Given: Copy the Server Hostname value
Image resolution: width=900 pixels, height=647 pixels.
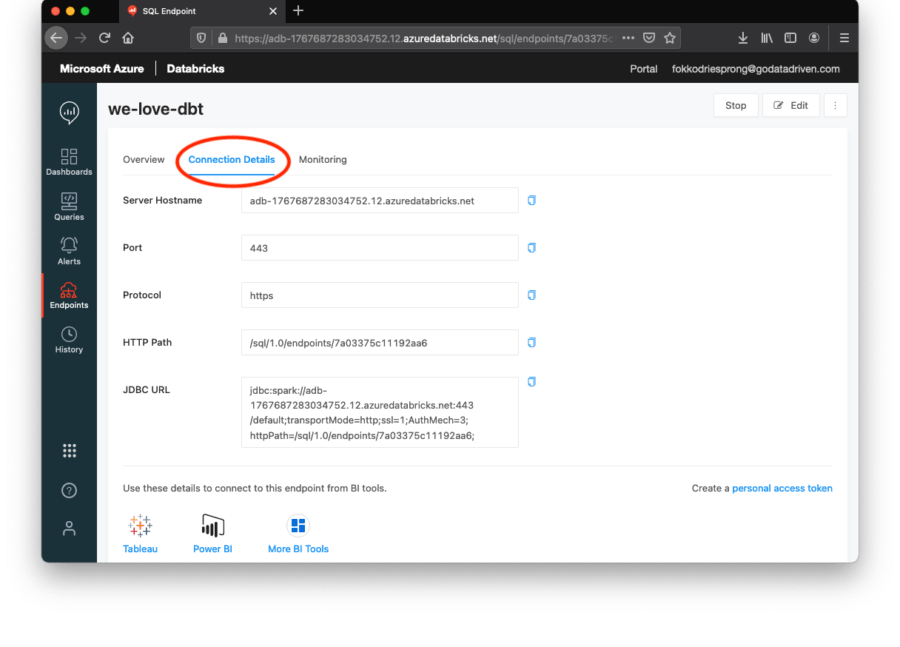Looking at the screenshot, I should coord(532,200).
